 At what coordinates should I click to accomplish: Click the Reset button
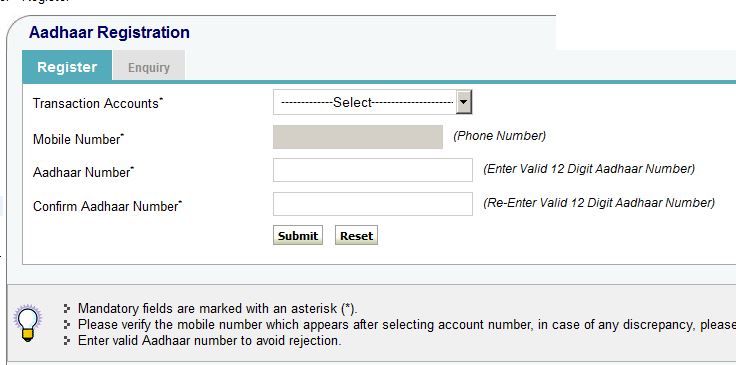(356, 236)
